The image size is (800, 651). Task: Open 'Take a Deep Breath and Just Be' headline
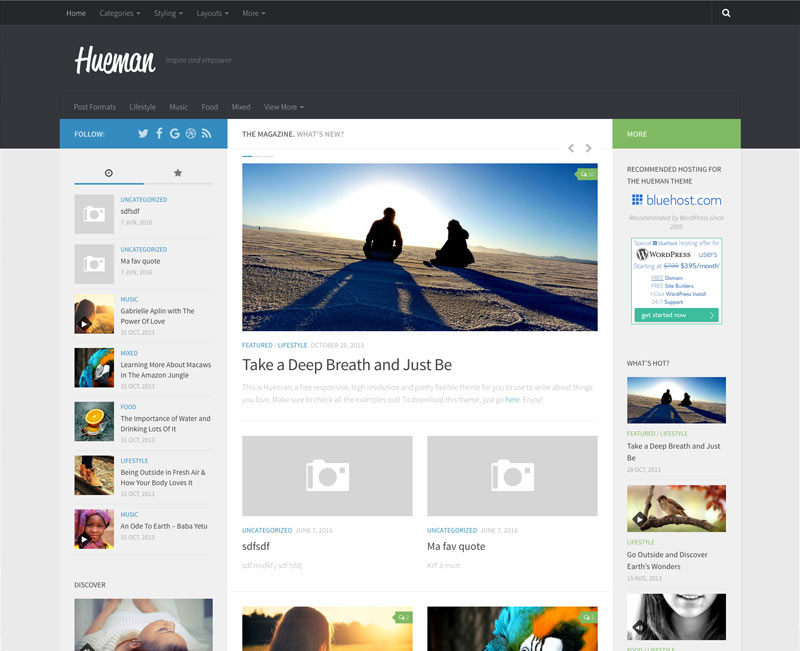tap(347, 365)
